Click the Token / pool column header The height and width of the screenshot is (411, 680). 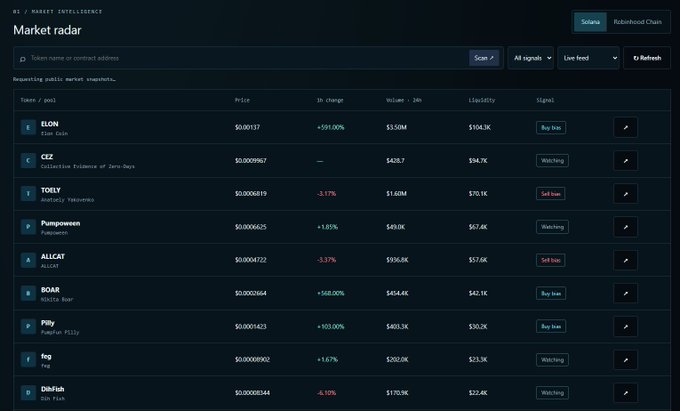(x=38, y=100)
